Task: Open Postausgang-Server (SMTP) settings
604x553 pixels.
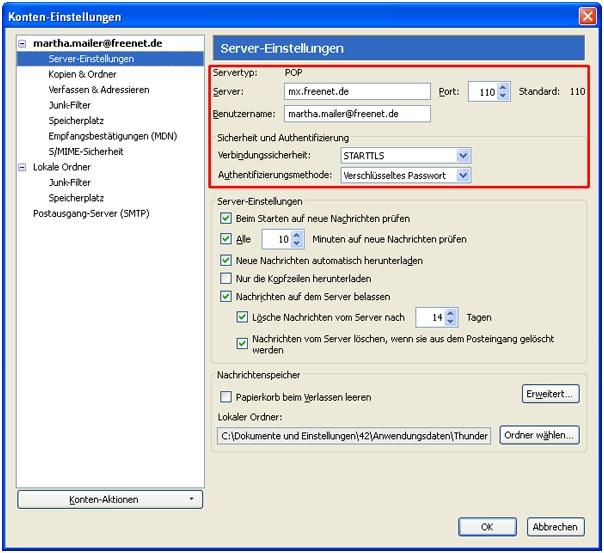Action: tap(91, 213)
